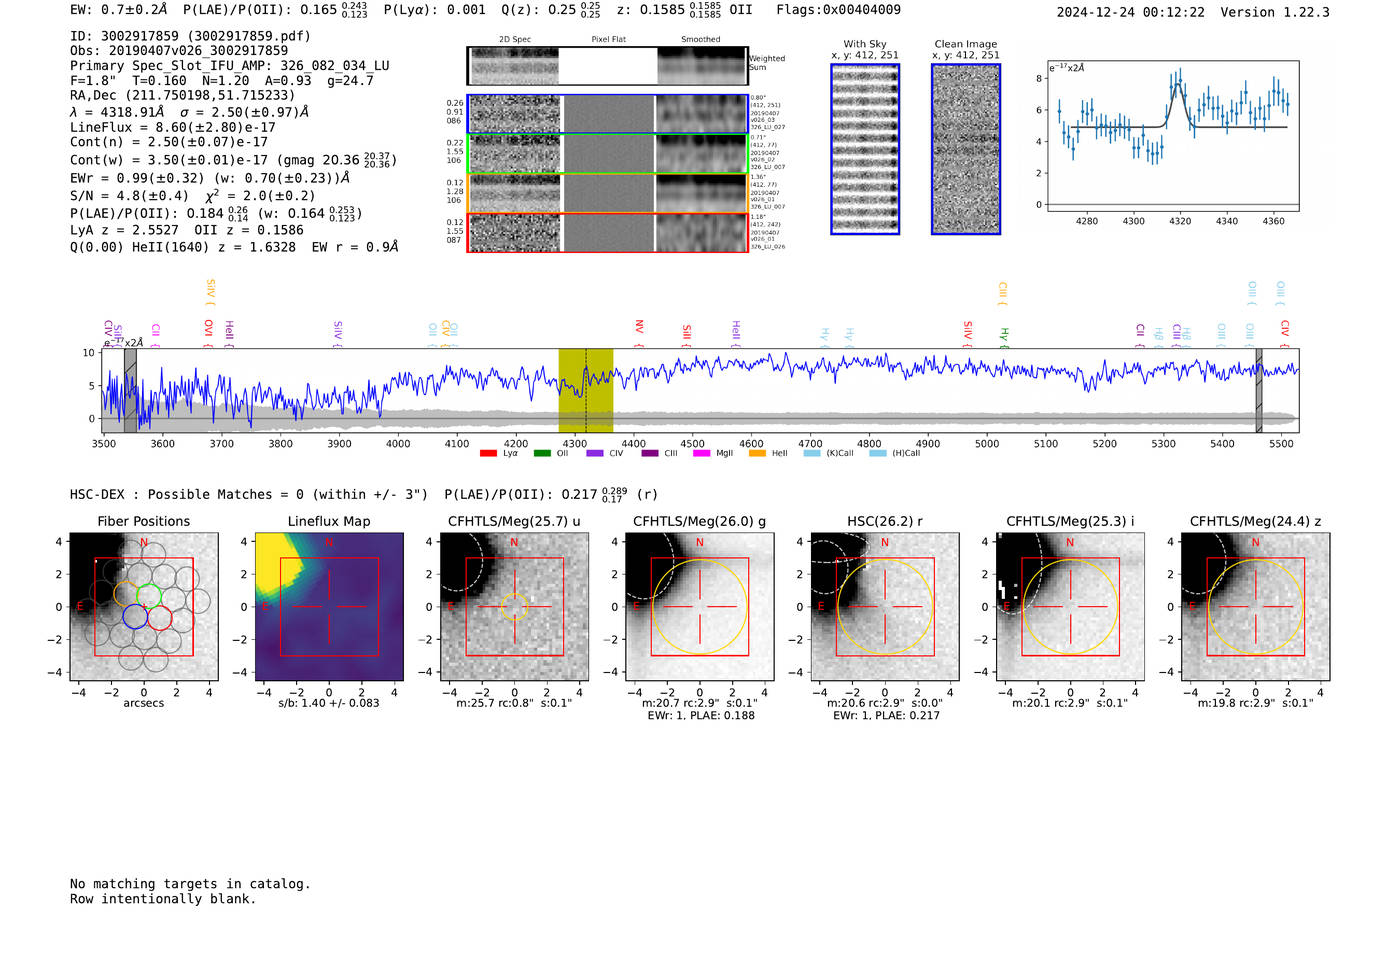Click the Primary Spec_Slot_IFU_AMP line
1400x953 pixels.
coord(230,66)
